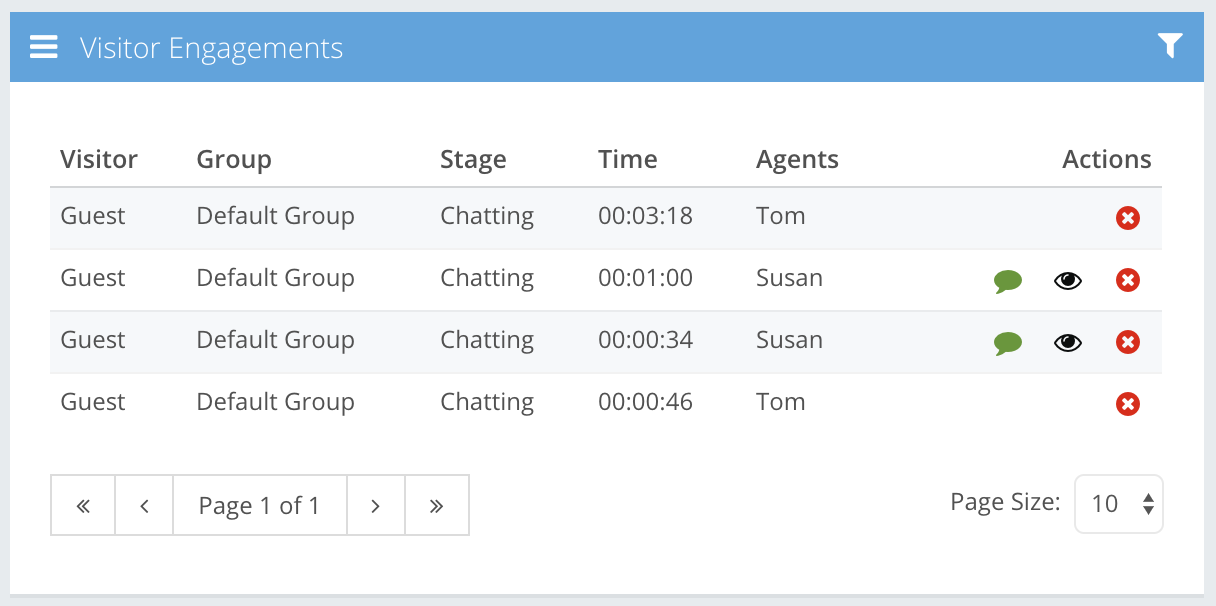Sort by the Stage column header
The height and width of the screenshot is (606, 1216).
click(473, 160)
